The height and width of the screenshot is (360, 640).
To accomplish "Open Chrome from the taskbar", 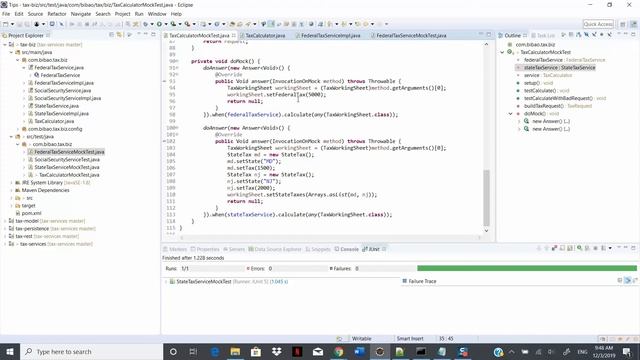I will click(x=338, y=351).
